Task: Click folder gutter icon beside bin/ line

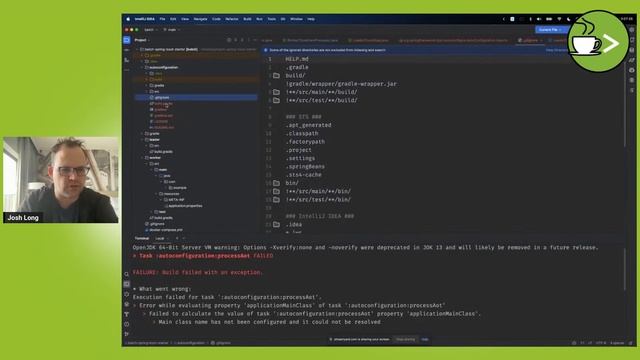Action: pos(276,183)
